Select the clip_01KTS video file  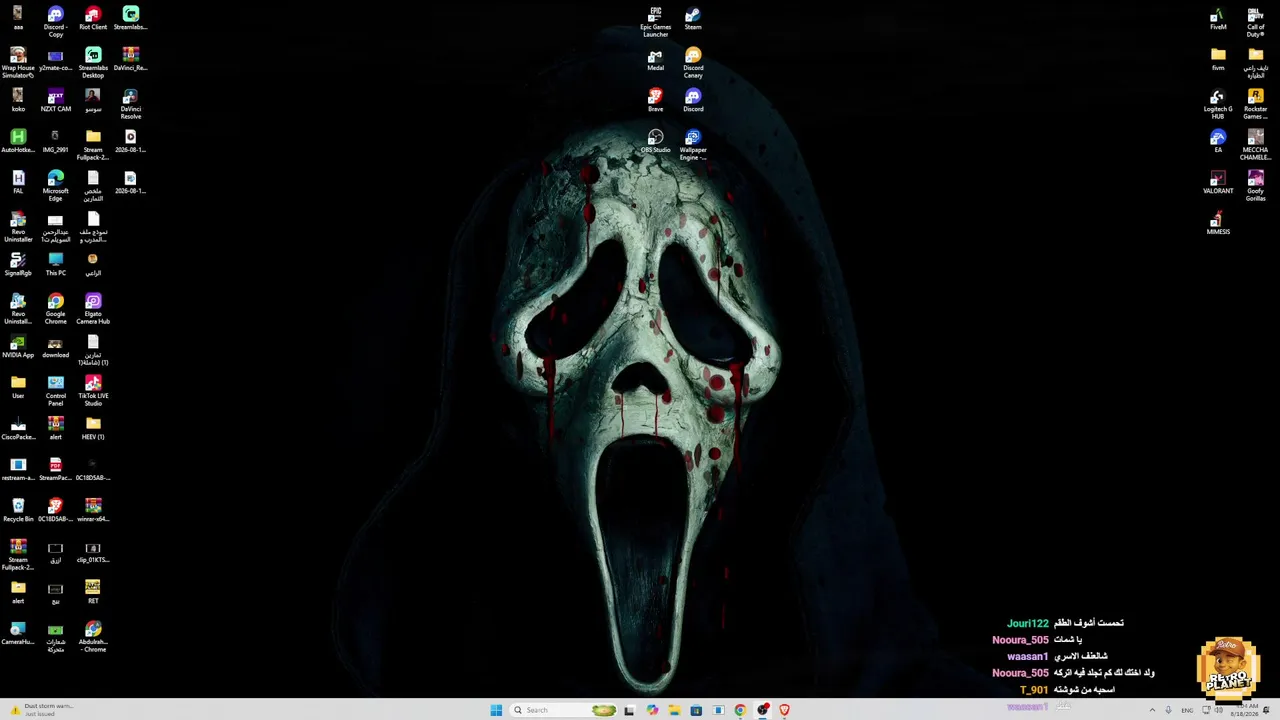pos(93,551)
